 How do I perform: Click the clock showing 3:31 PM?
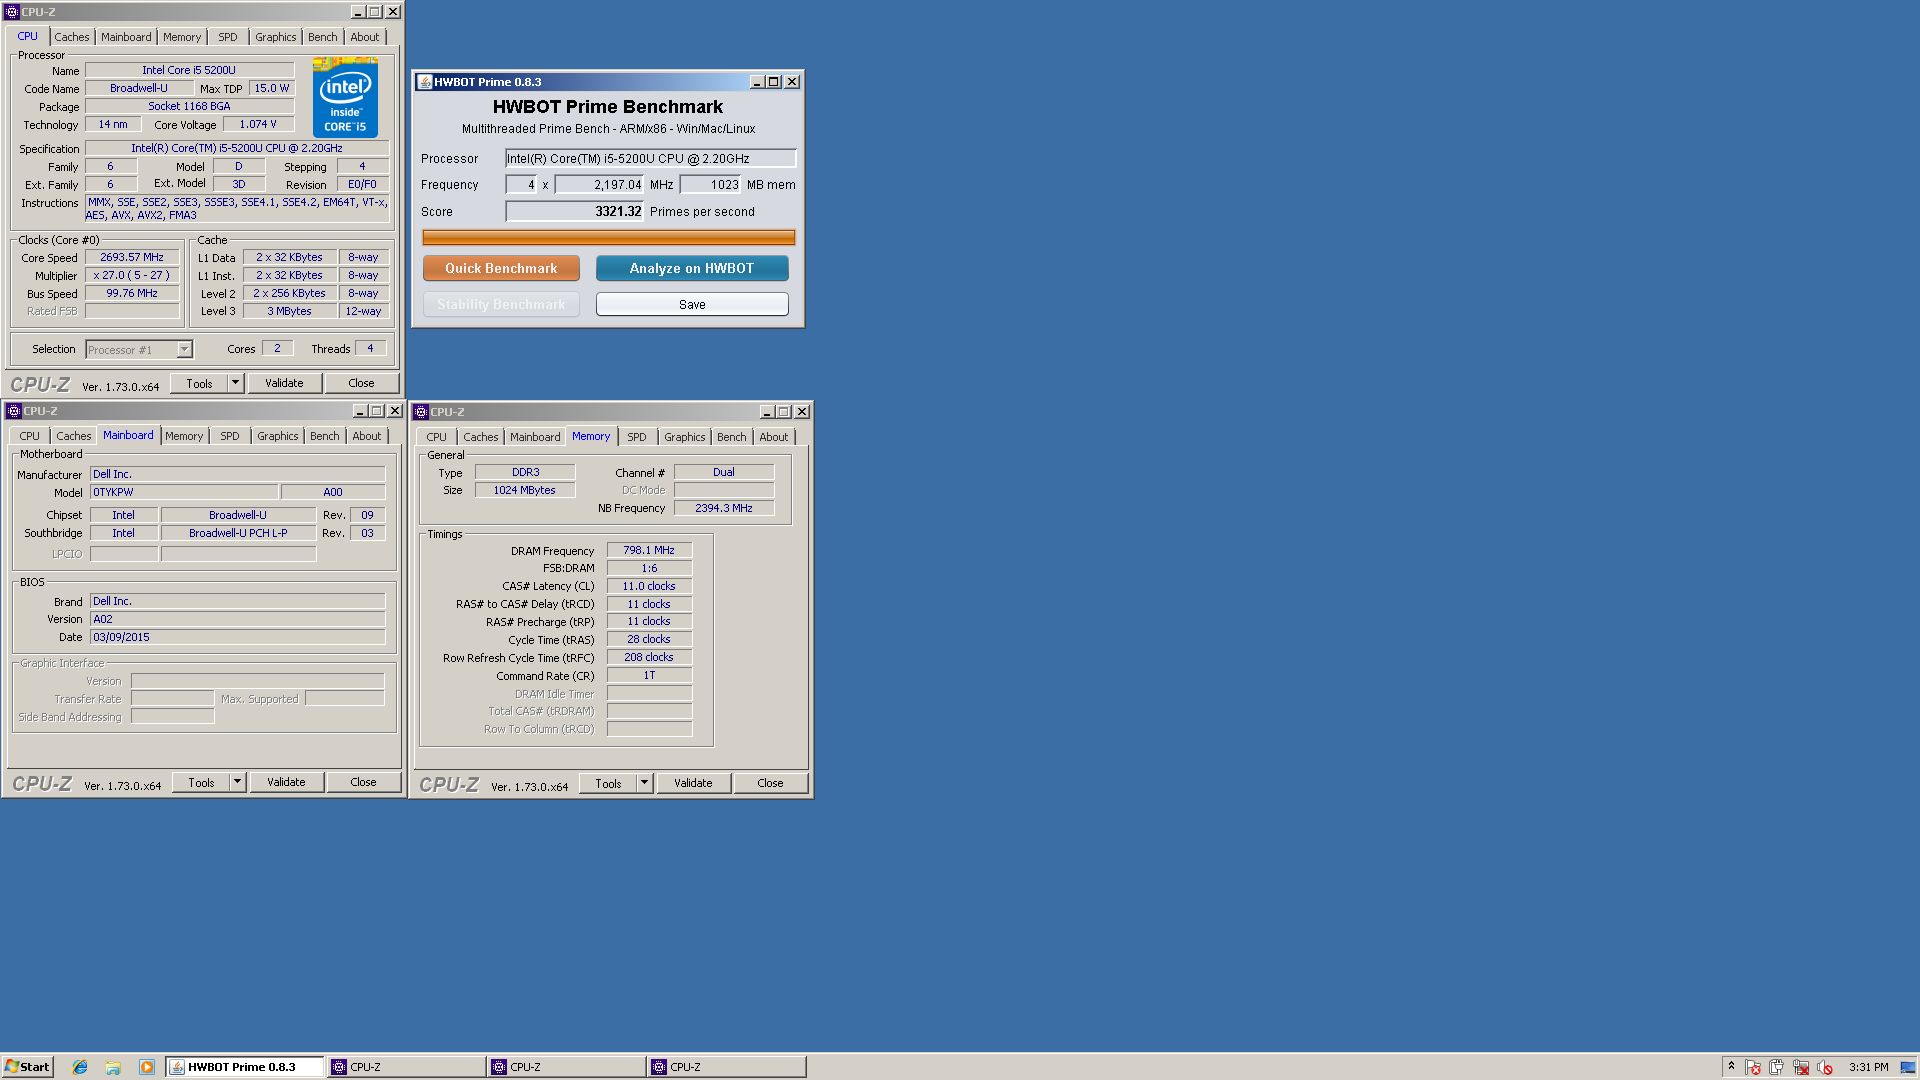1868,1067
